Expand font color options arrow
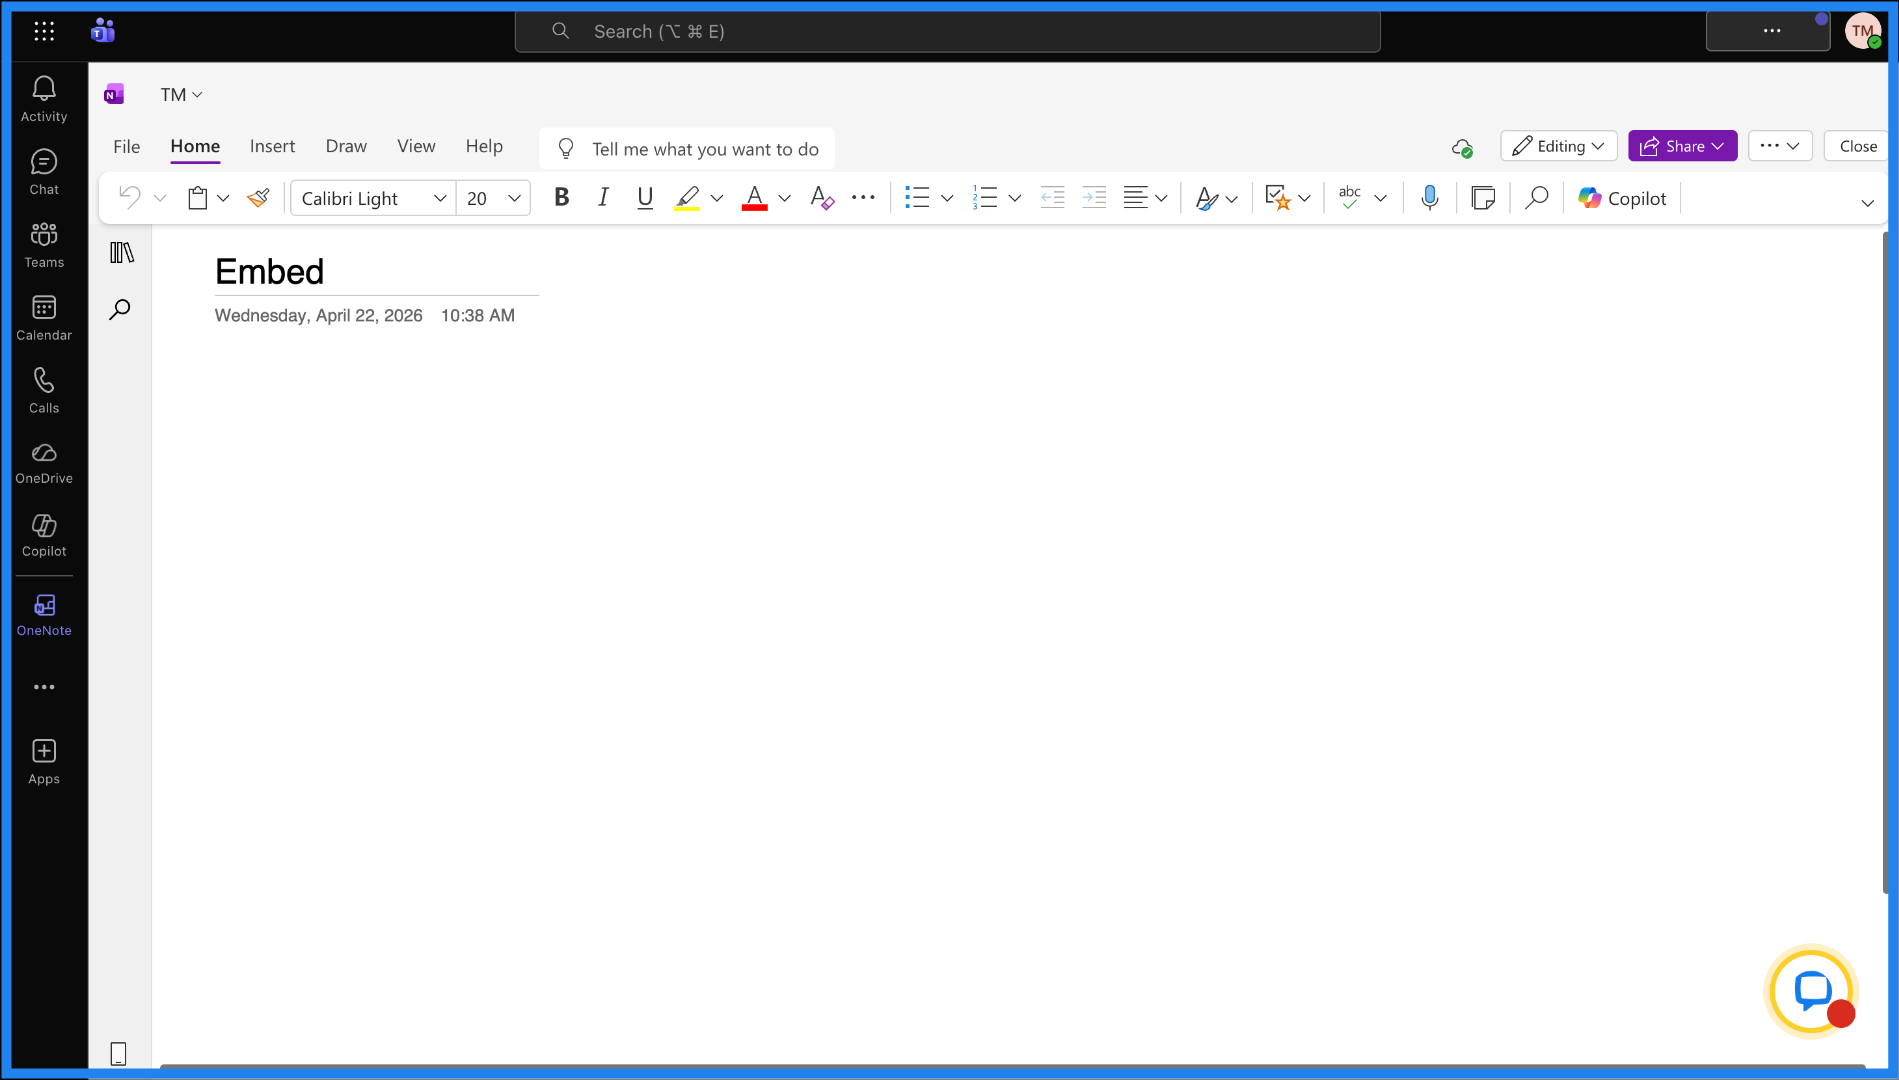Image resolution: width=1899 pixels, height=1080 pixels. [785, 198]
